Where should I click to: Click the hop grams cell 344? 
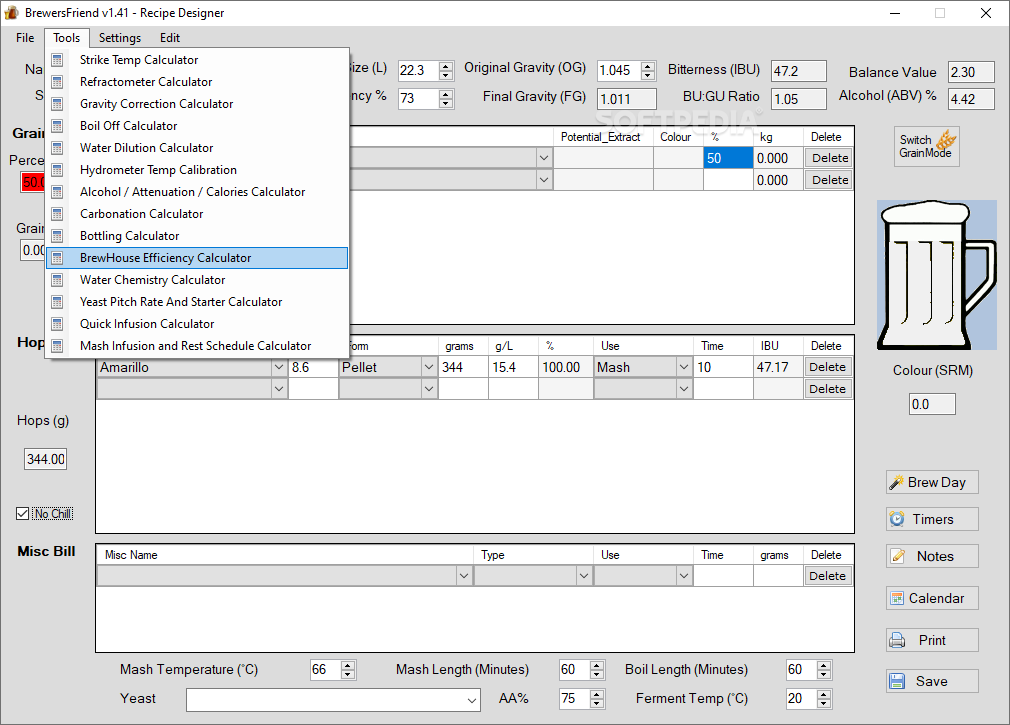463,367
